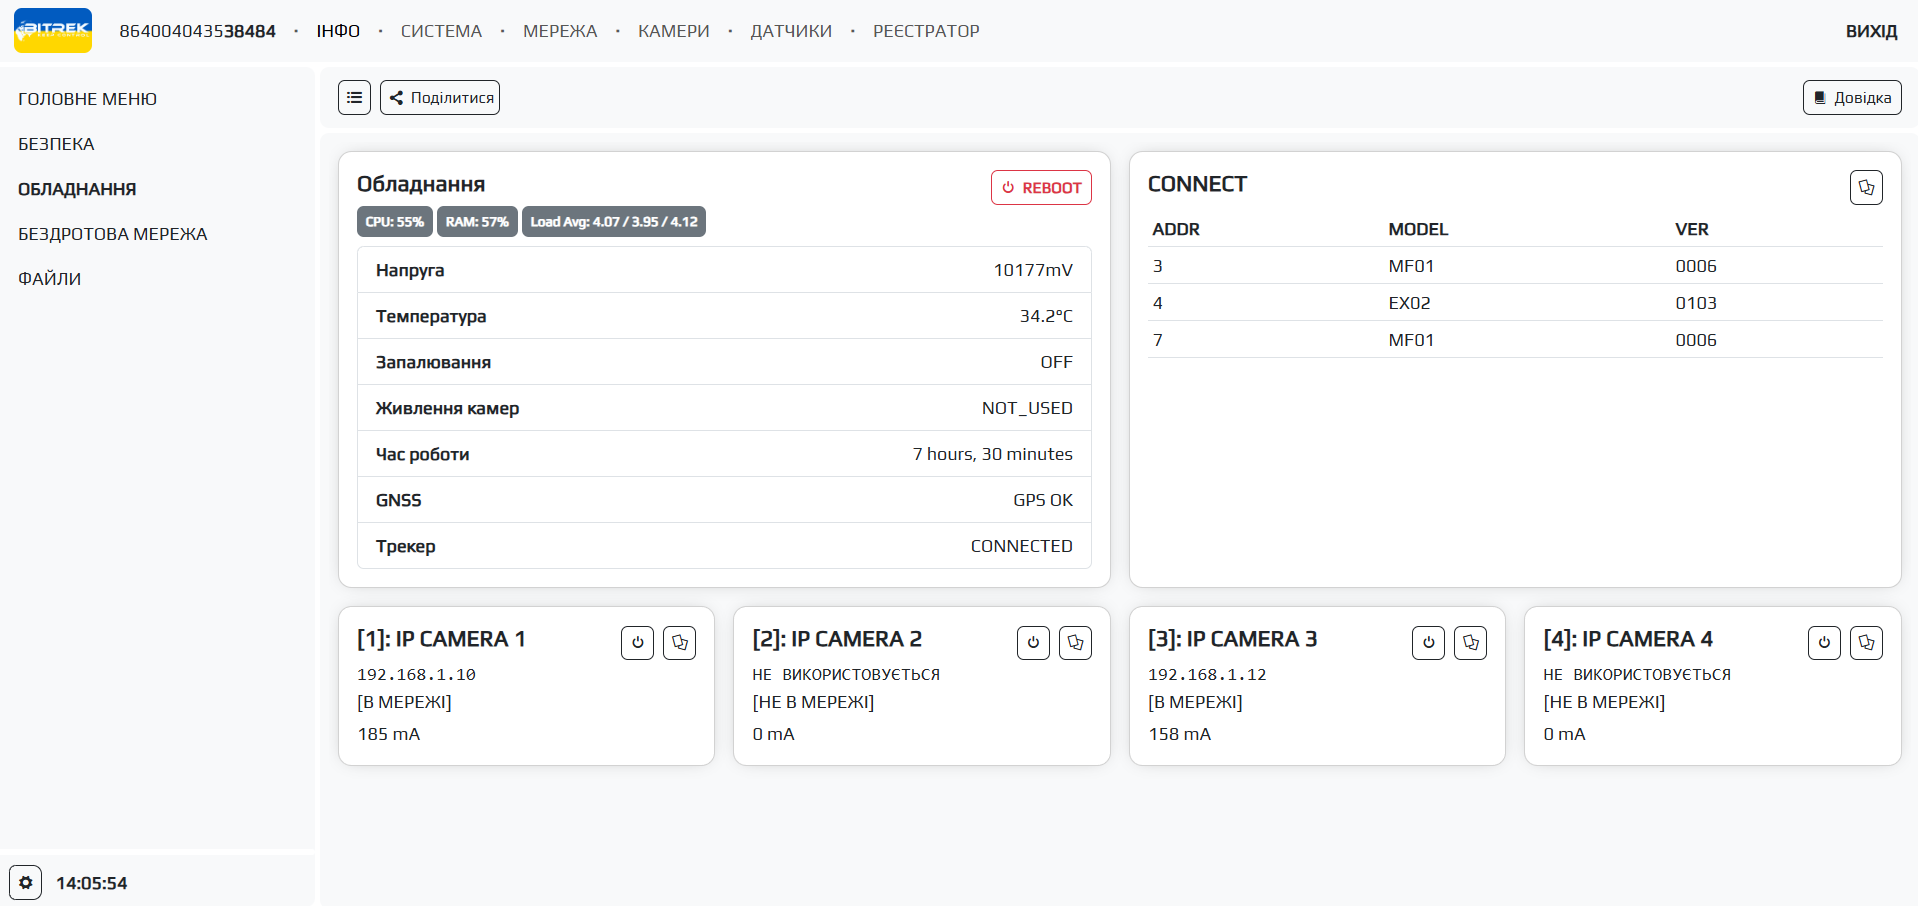Open settings via the gear icon
Screen dimensions: 1918x906
point(26,883)
